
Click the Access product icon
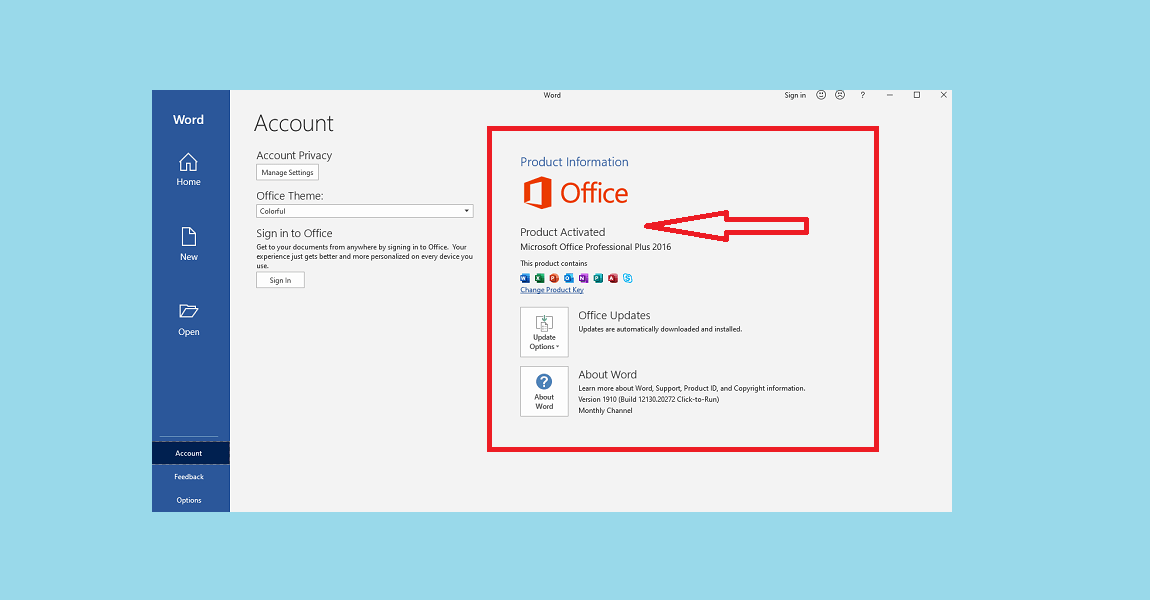click(x=613, y=278)
